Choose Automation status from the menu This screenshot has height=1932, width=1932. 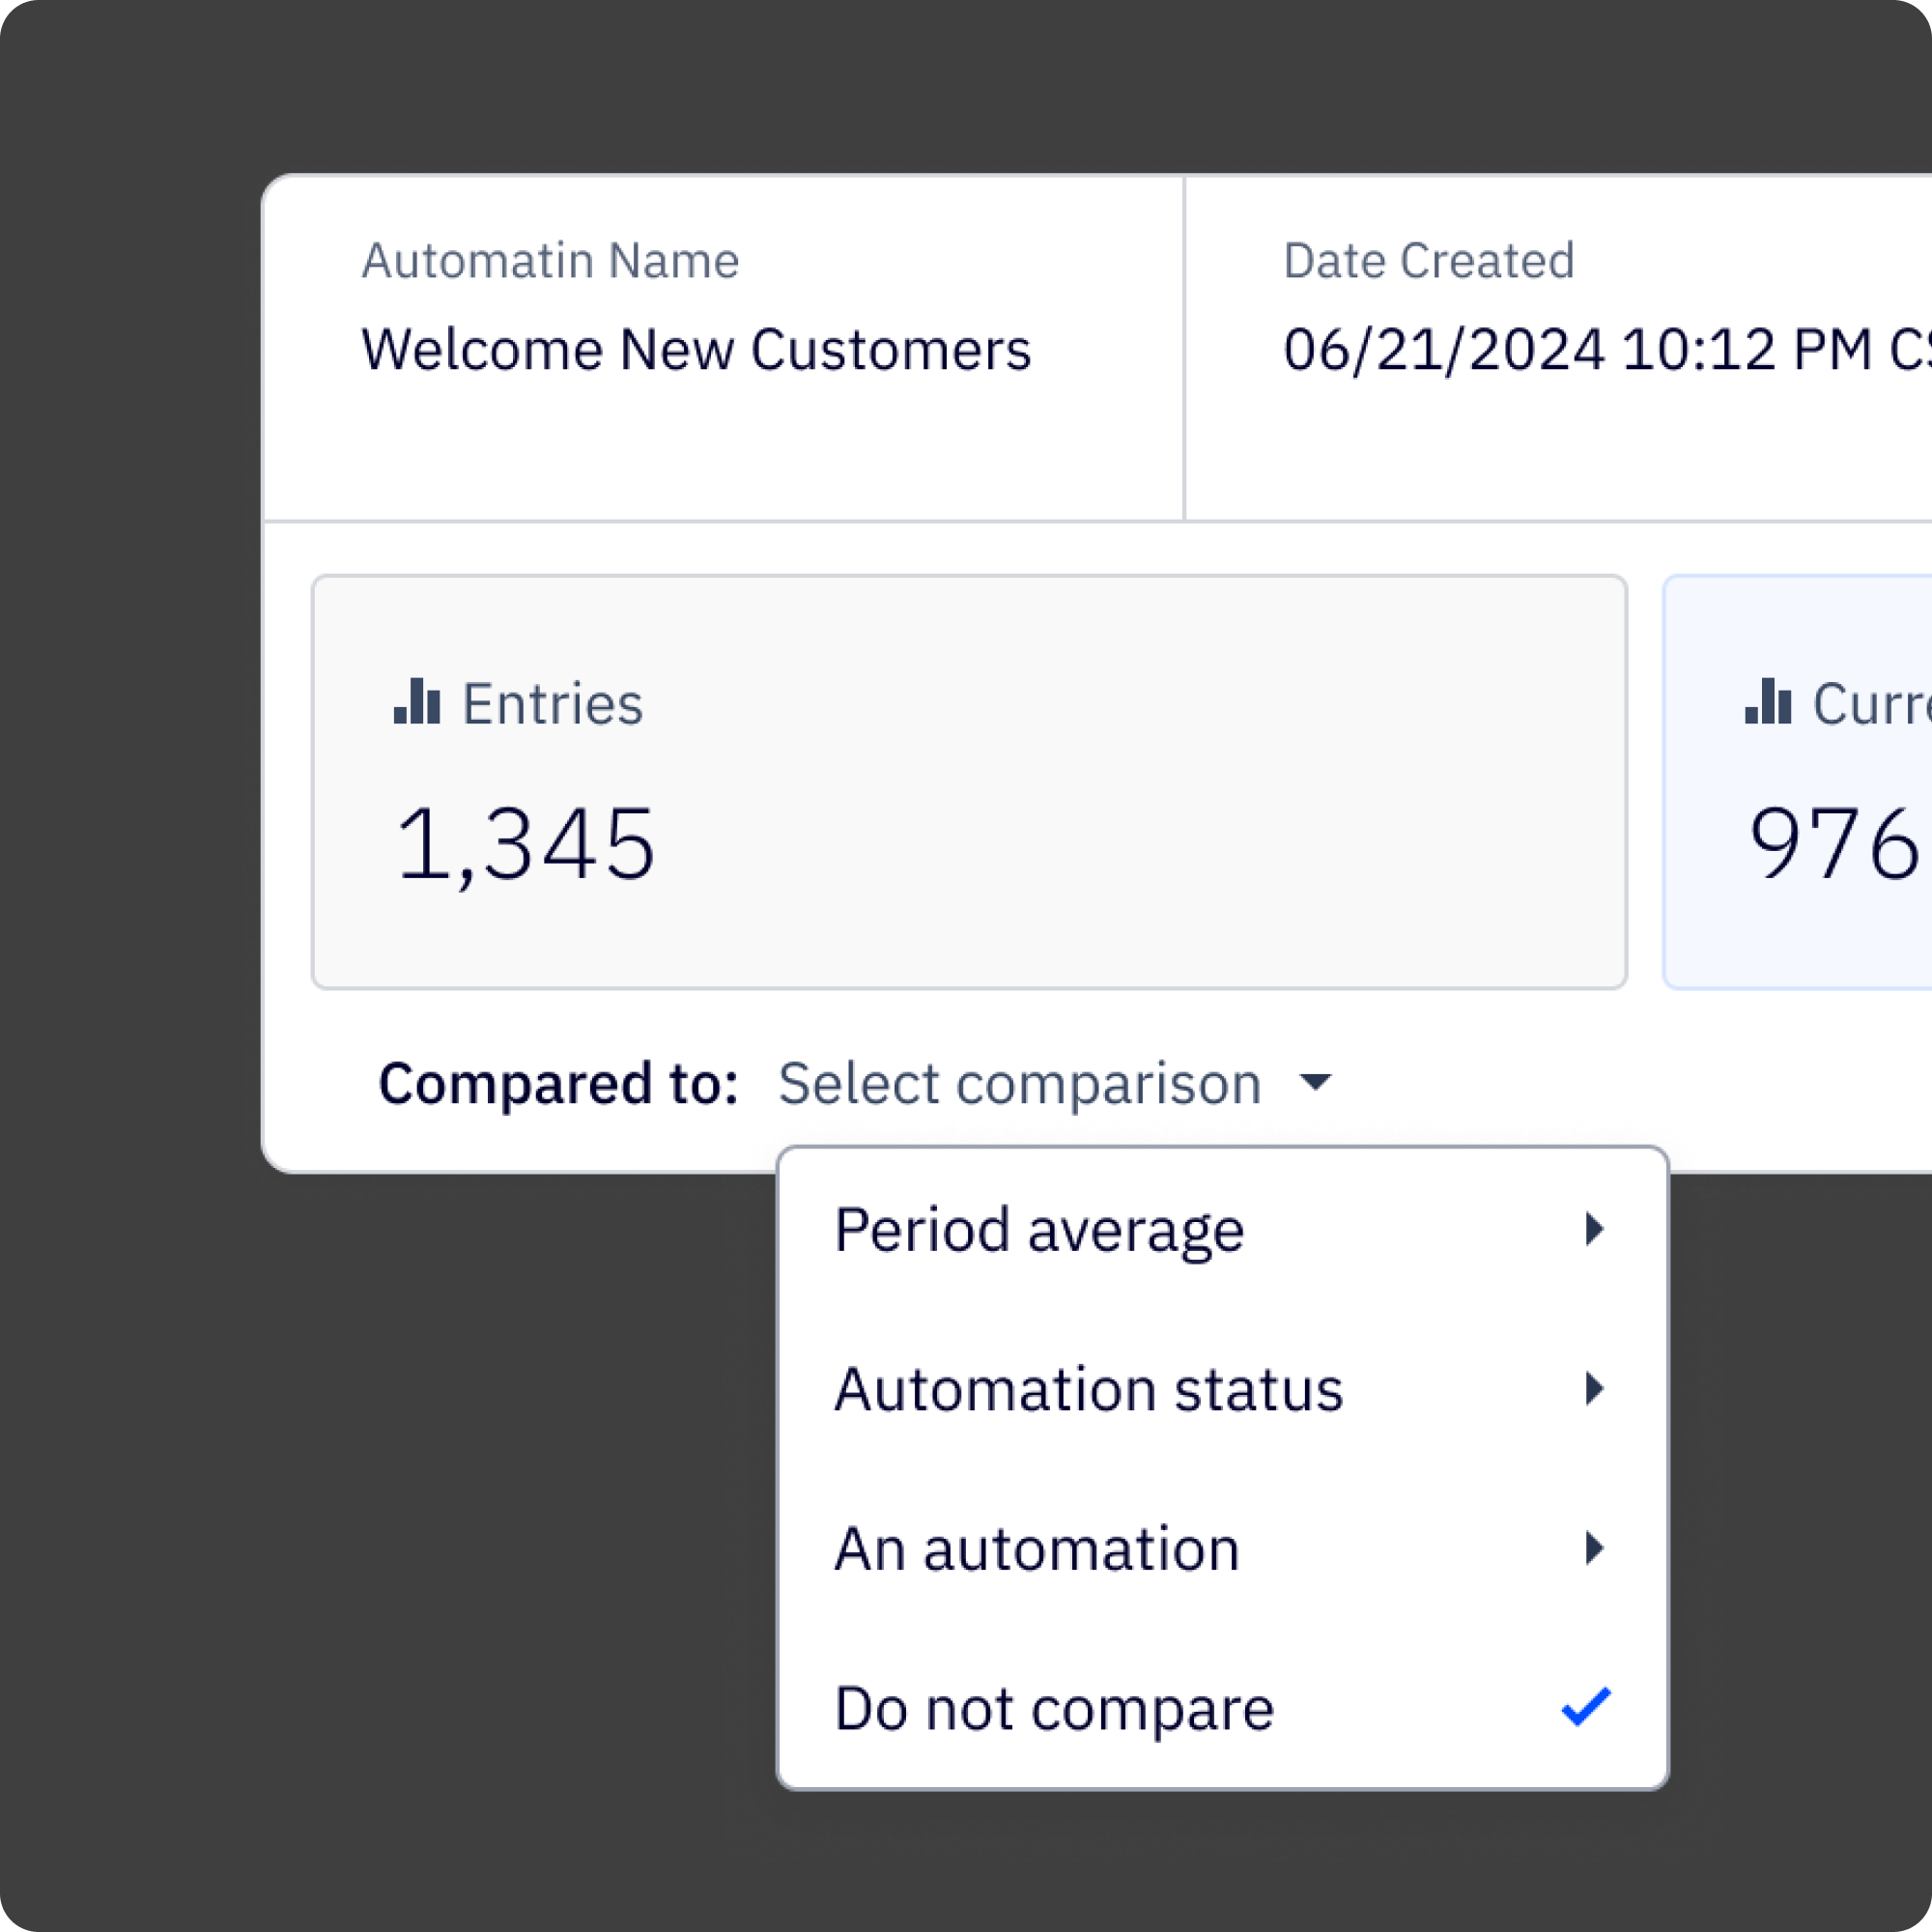coord(1088,1389)
